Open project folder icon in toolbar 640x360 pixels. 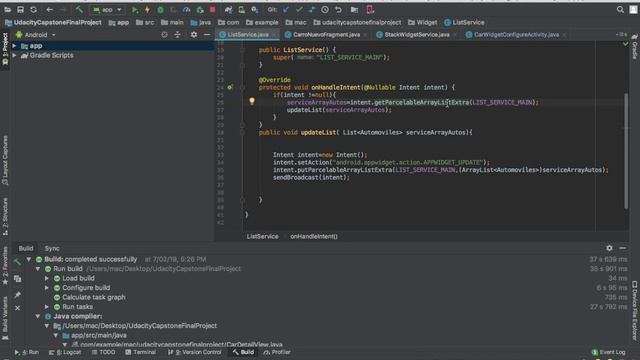(7, 10)
